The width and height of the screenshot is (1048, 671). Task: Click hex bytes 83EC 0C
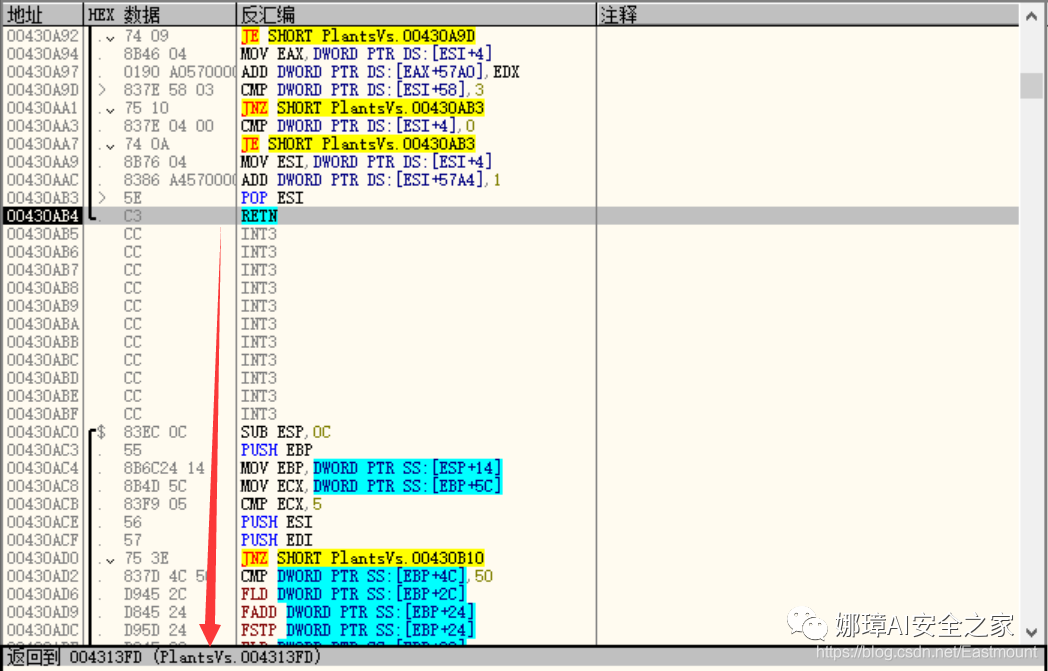pyautogui.click(x=155, y=433)
